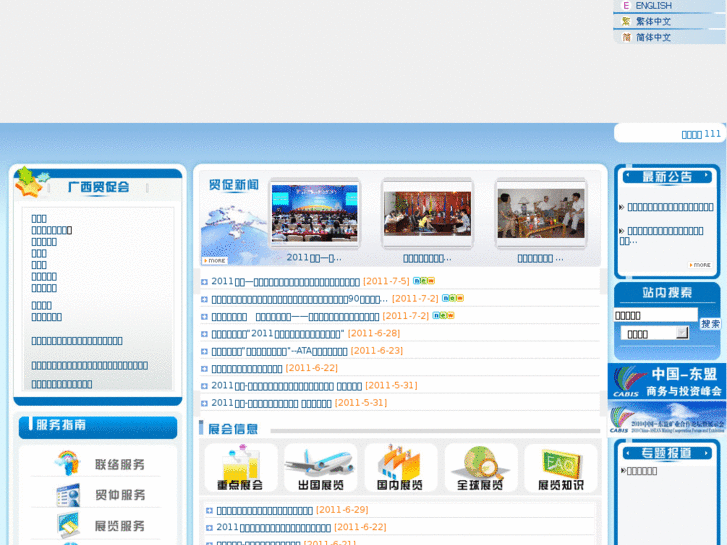Click the right arrow in 最新公告 header

(706, 175)
